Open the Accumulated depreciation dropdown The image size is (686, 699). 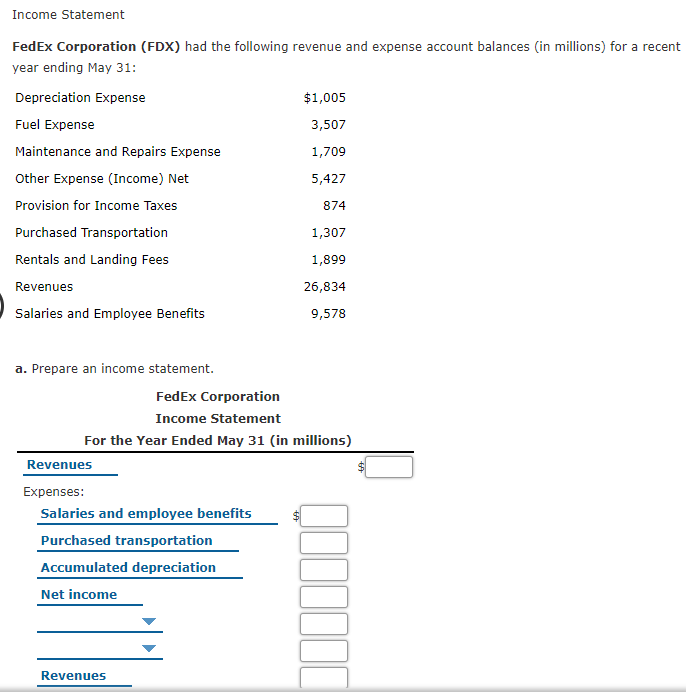click(140, 568)
